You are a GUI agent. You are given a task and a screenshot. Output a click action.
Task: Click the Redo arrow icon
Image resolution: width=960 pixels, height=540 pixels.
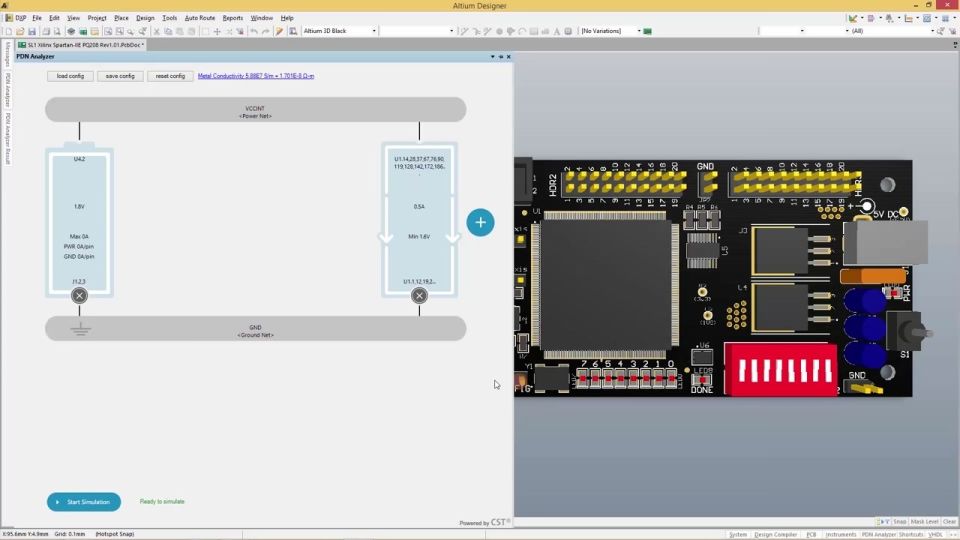[x=265, y=31]
